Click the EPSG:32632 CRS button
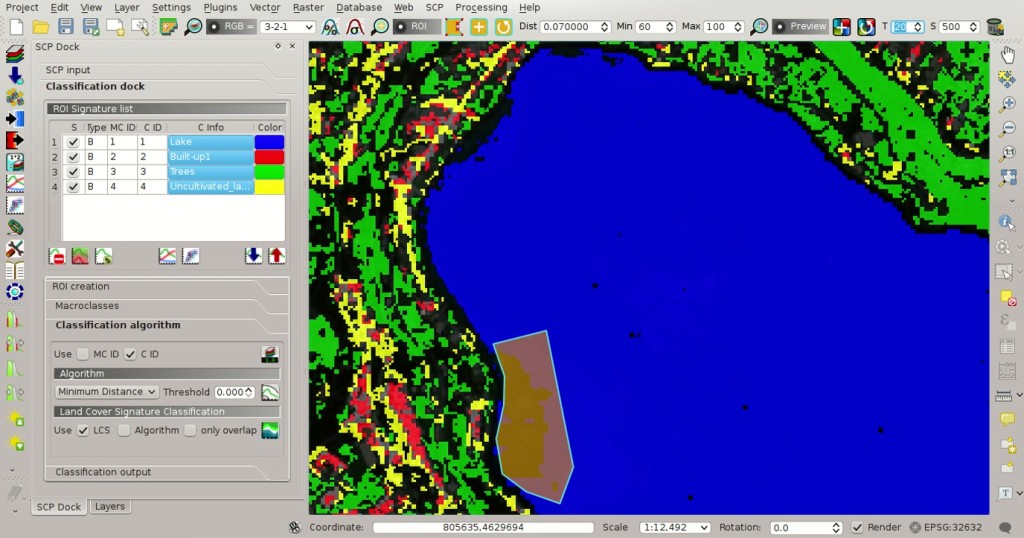 click(946, 528)
